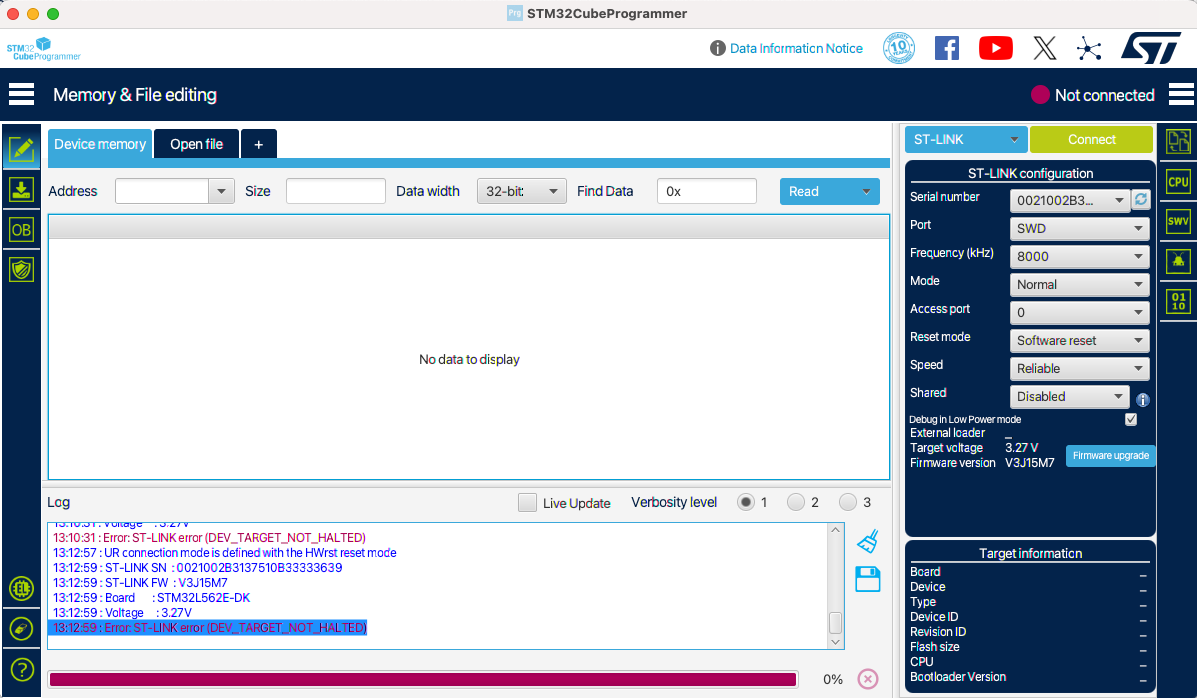This screenshot has width=1197, height=698.
Task: Open the External Loaders (EL) panel
Action: [21, 589]
